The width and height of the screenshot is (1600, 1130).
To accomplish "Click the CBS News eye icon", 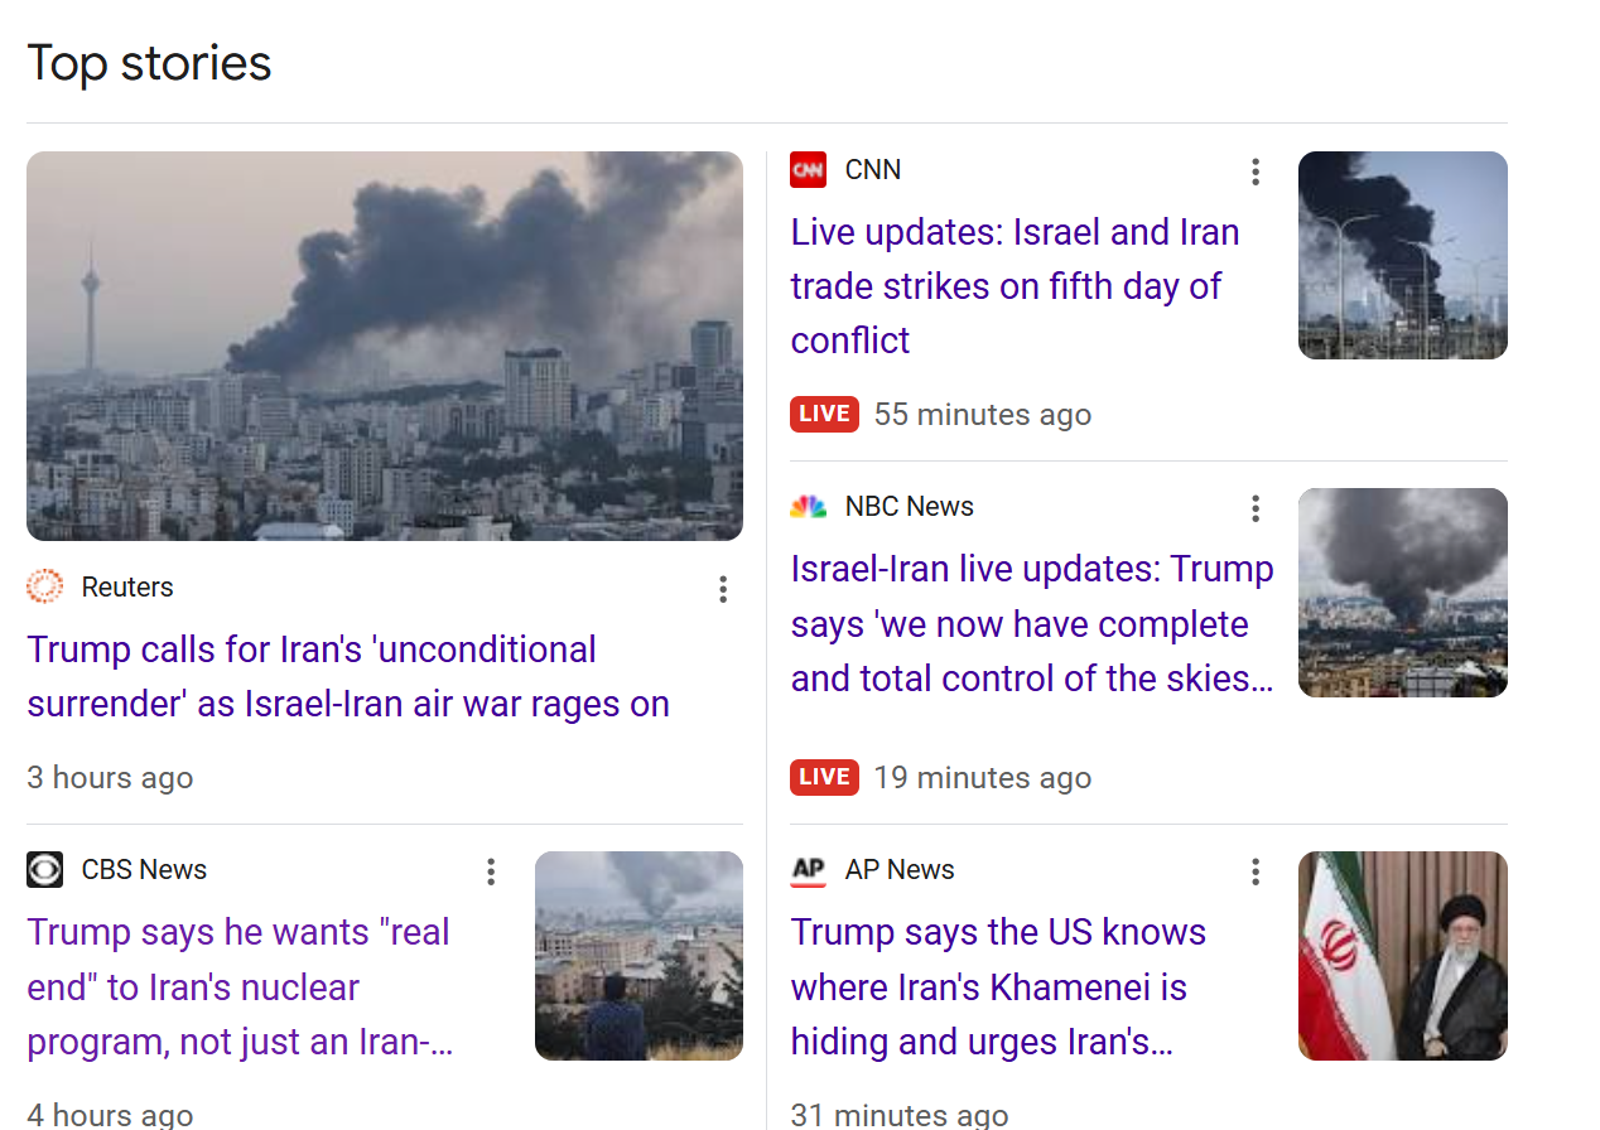I will pyautogui.click(x=45, y=869).
